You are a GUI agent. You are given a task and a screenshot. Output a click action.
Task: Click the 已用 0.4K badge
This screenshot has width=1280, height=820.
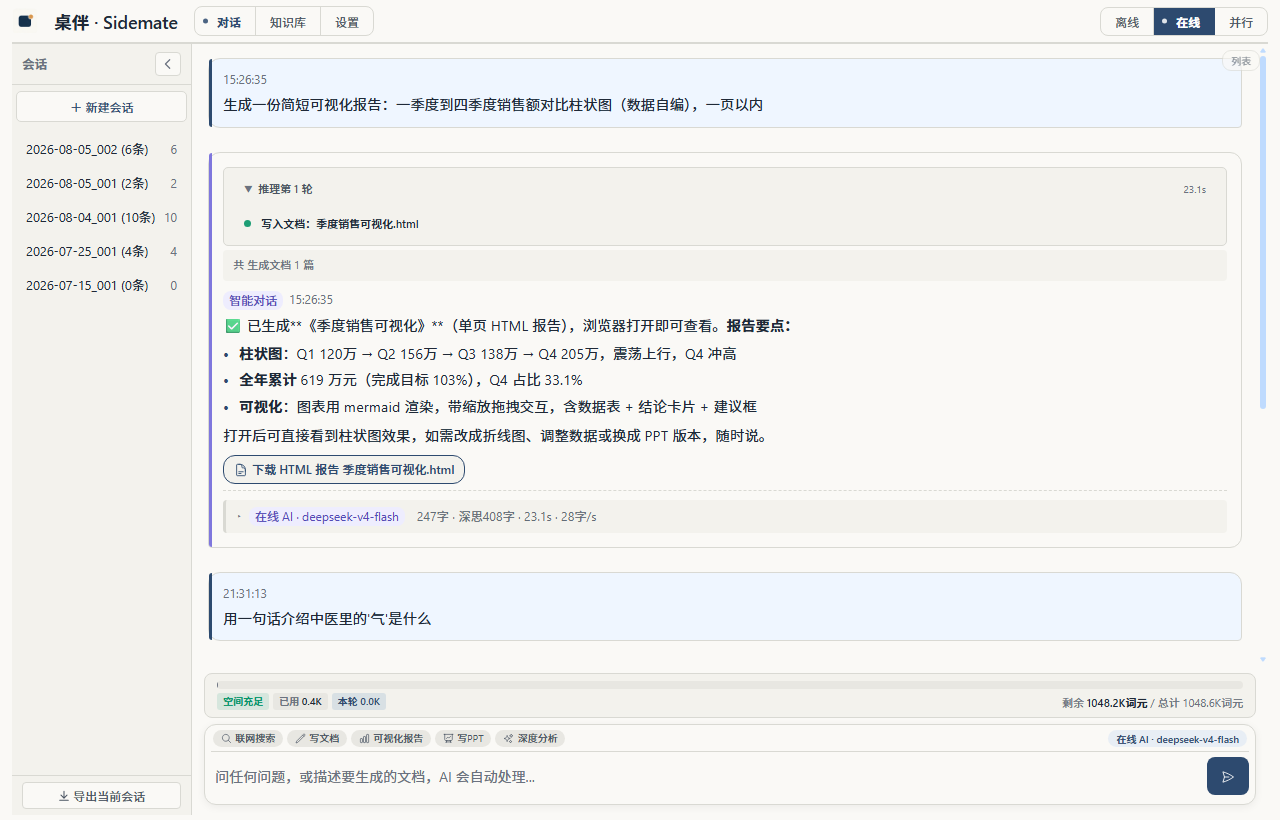click(300, 702)
